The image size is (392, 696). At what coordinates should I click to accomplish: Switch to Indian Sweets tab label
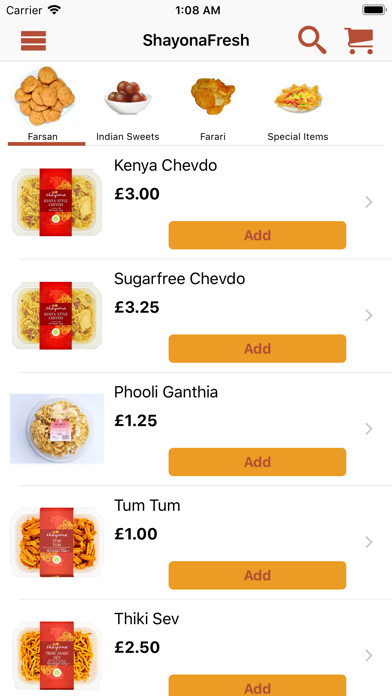click(x=128, y=137)
